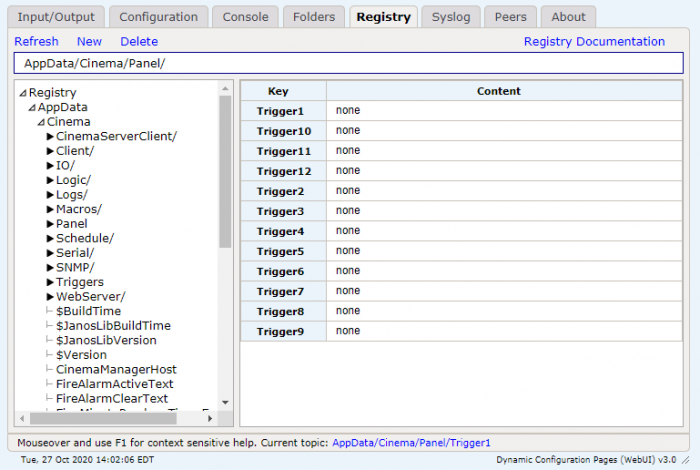Expand the CinemaServerClient/ node

point(50,137)
